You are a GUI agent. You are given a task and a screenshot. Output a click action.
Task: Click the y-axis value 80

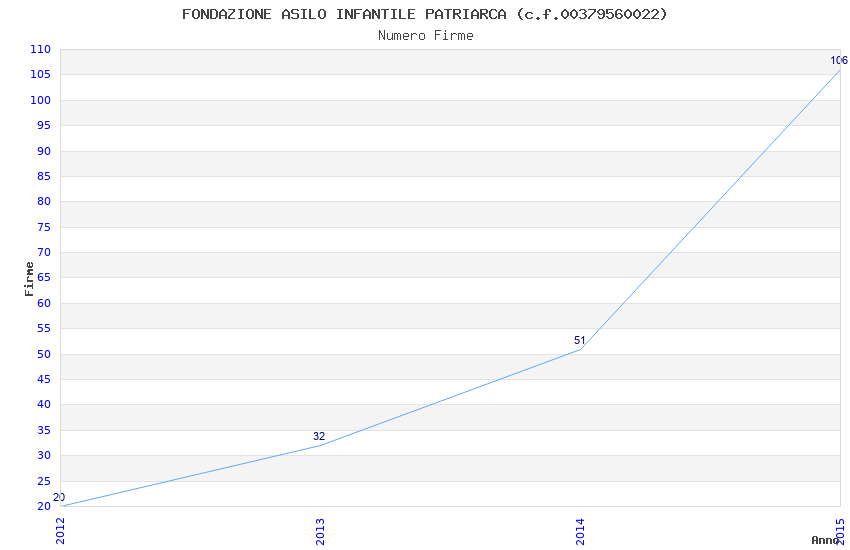coord(44,202)
